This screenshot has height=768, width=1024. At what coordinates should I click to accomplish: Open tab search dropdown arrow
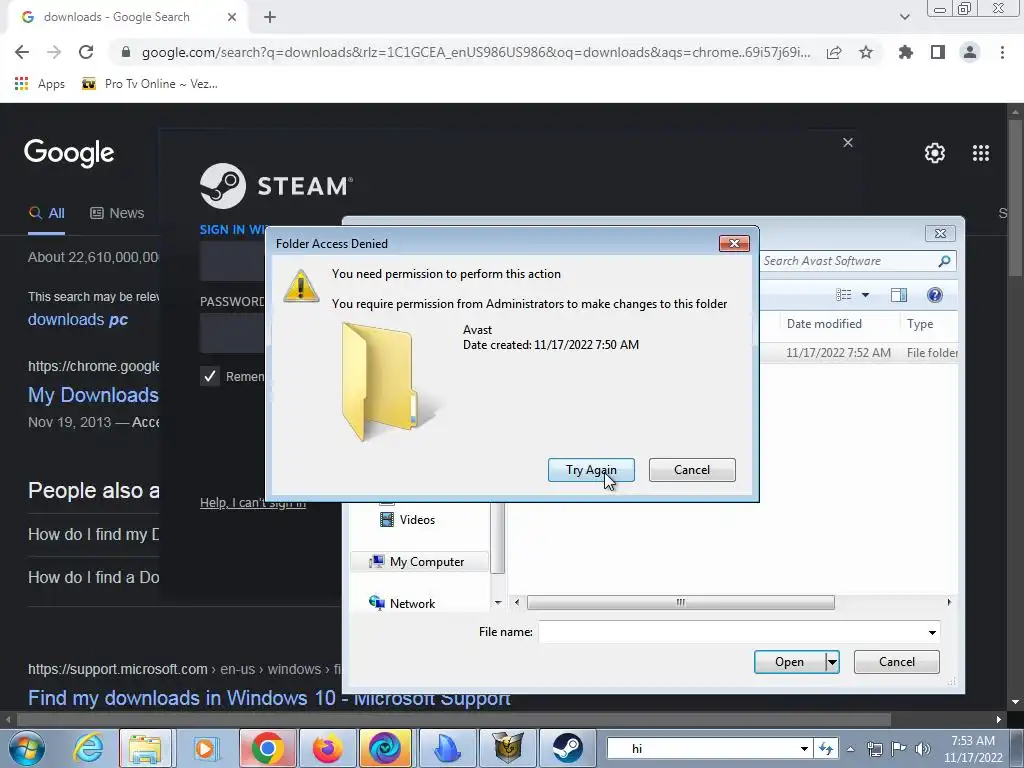(904, 17)
